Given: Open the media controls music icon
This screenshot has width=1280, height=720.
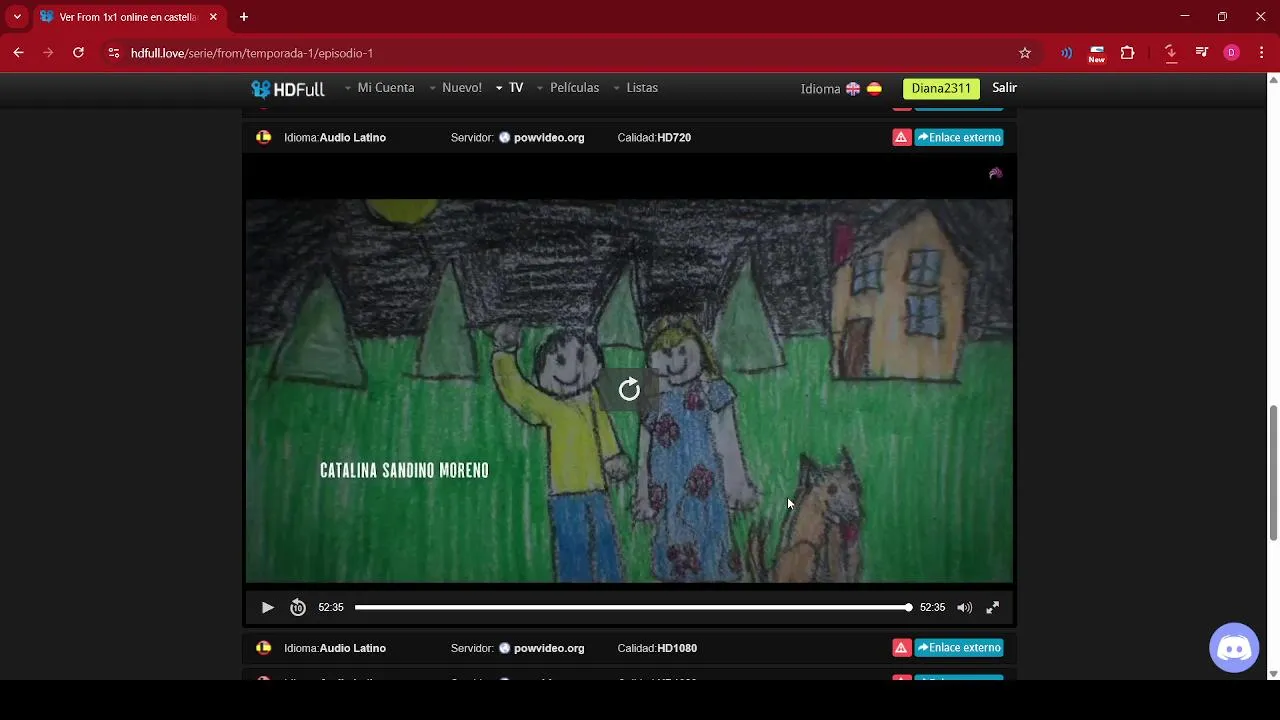Looking at the screenshot, I should tap(1202, 53).
